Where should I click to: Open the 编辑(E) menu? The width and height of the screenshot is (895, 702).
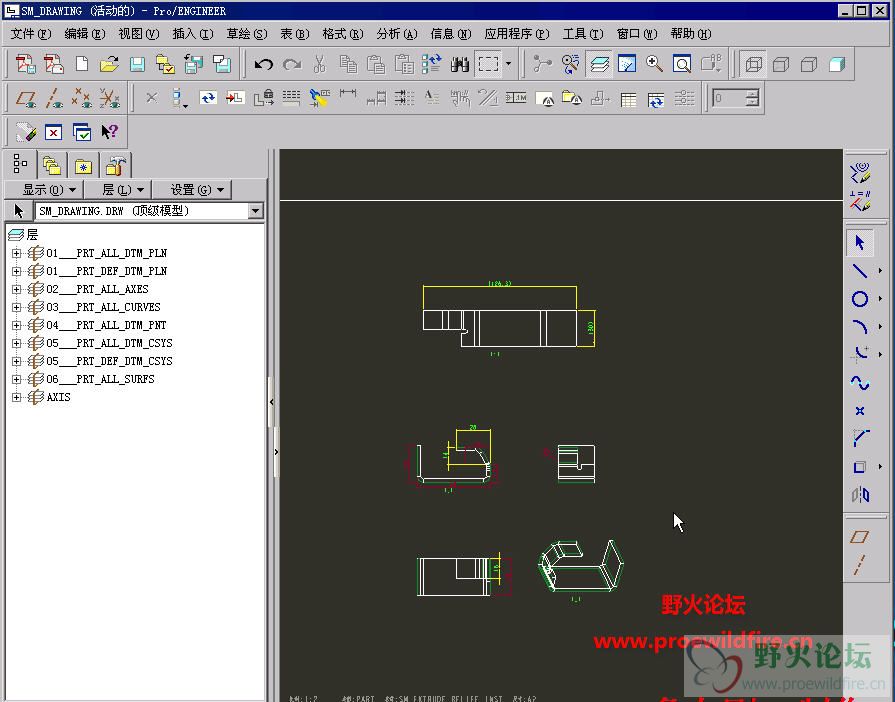(85, 34)
